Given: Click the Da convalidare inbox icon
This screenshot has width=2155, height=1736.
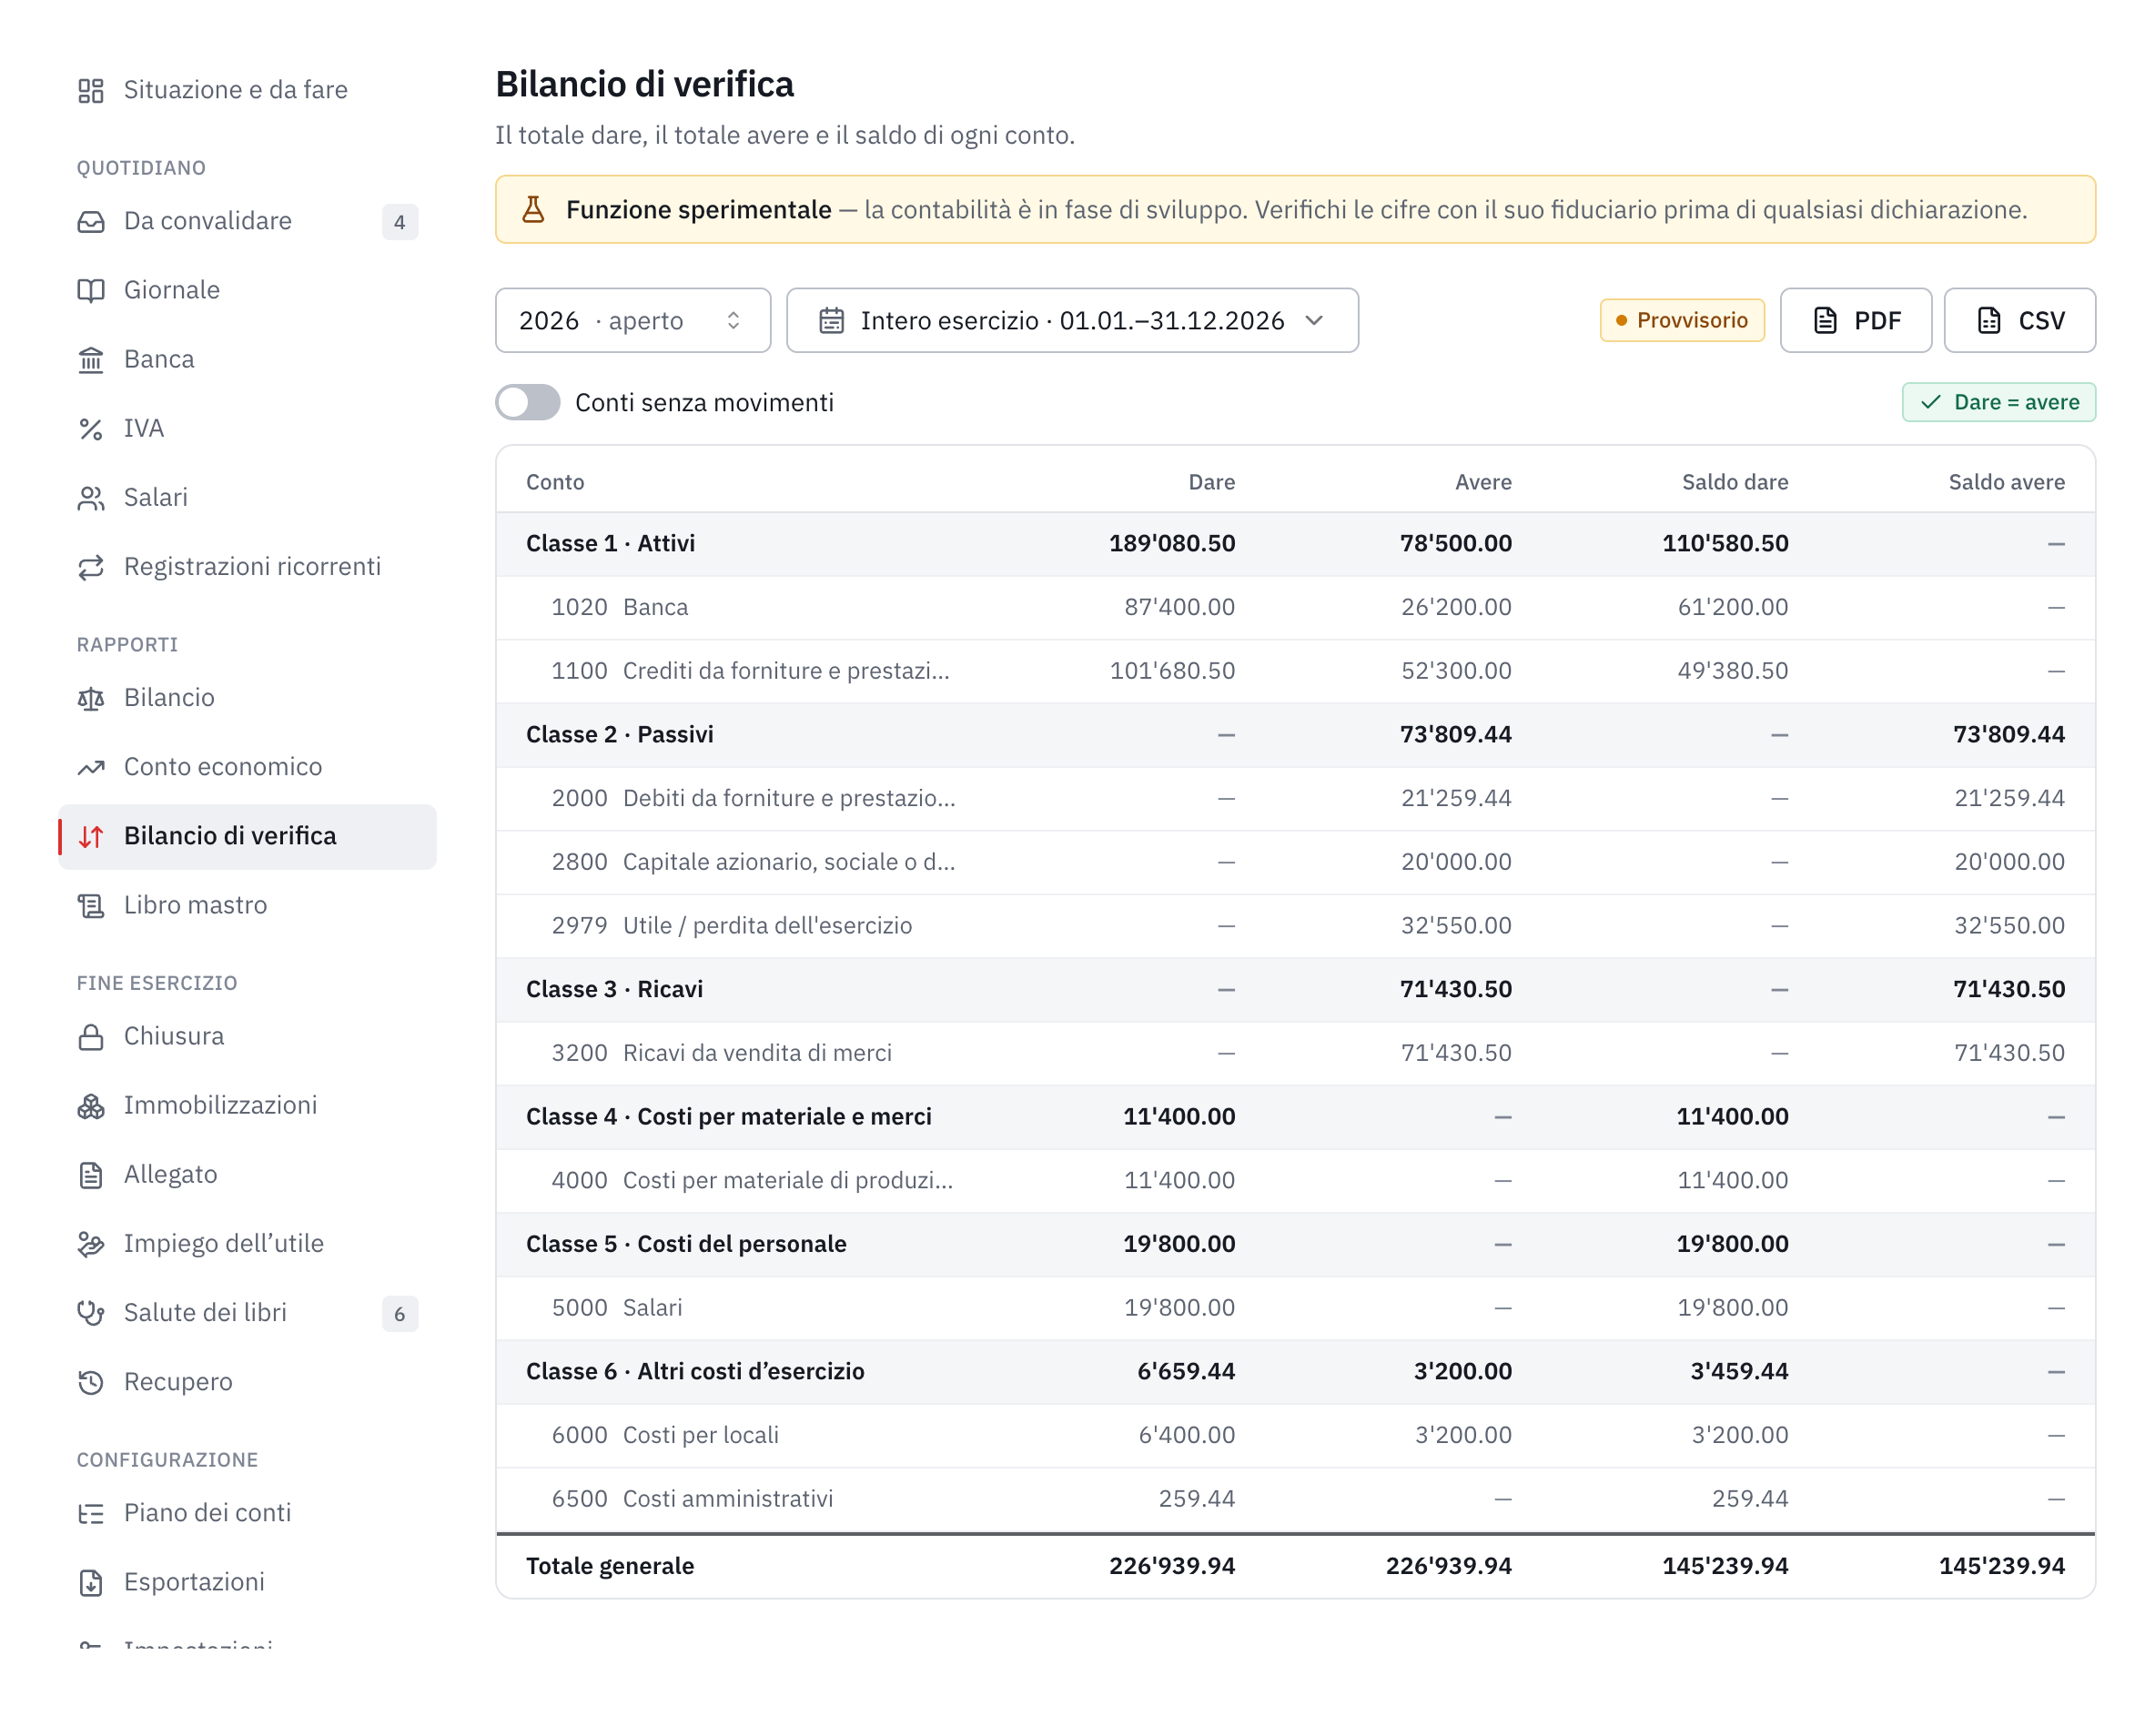Looking at the screenshot, I should 91,221.
